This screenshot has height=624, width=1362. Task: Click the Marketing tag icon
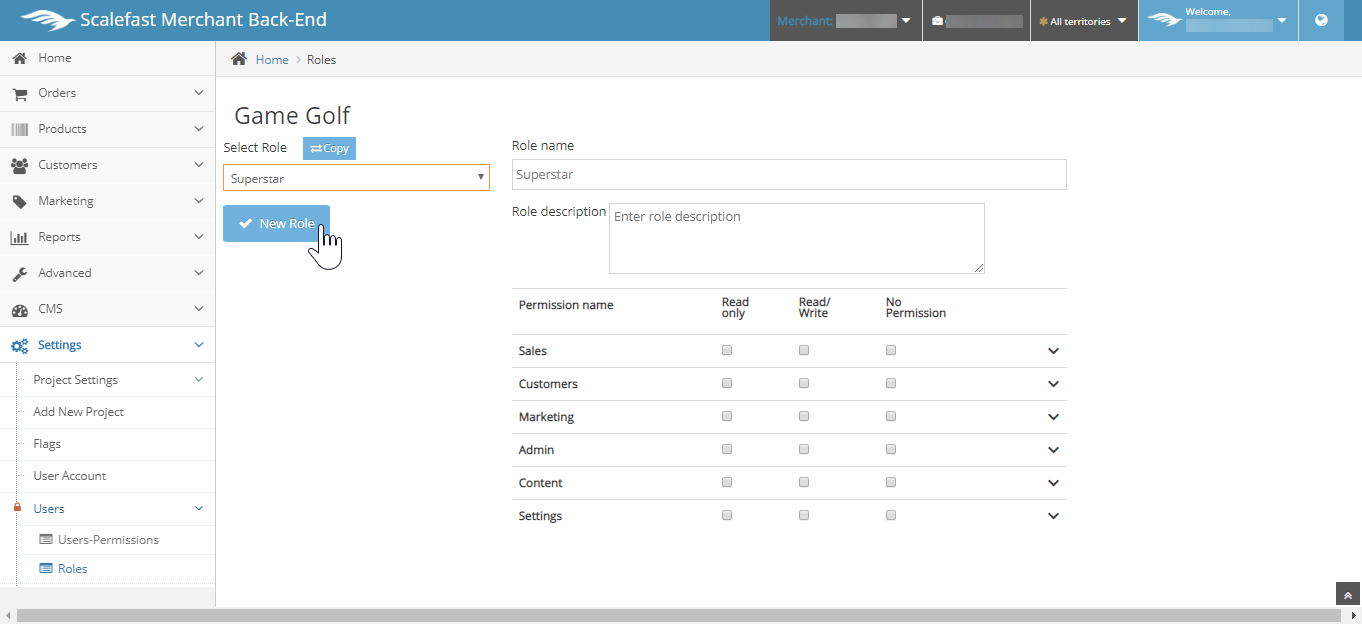[19, 201]
